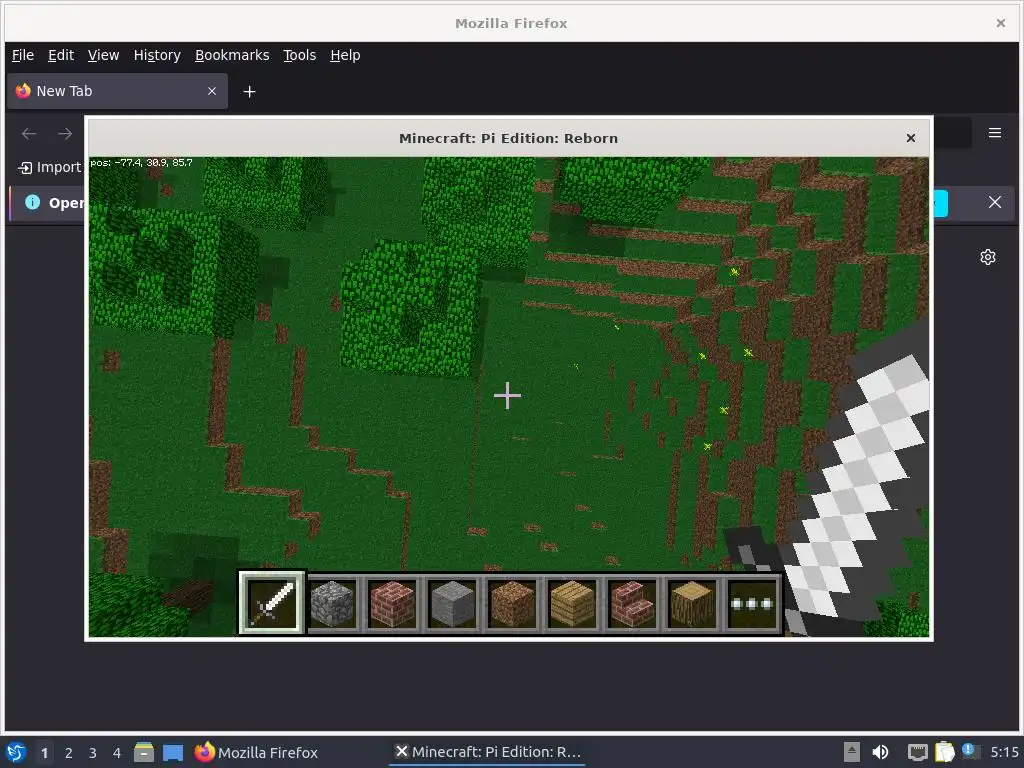
Task: Open the file manager taskbar icon
Action: click(x=144, y=752)
